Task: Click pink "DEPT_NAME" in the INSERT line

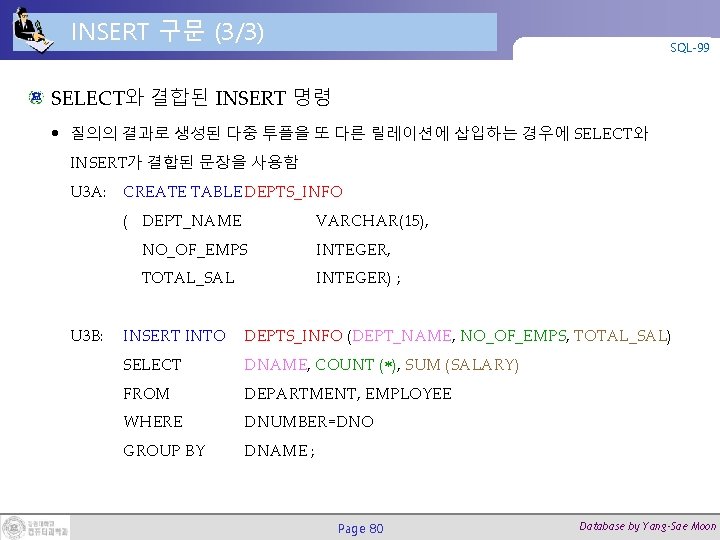Action: (x=402, y=336)
